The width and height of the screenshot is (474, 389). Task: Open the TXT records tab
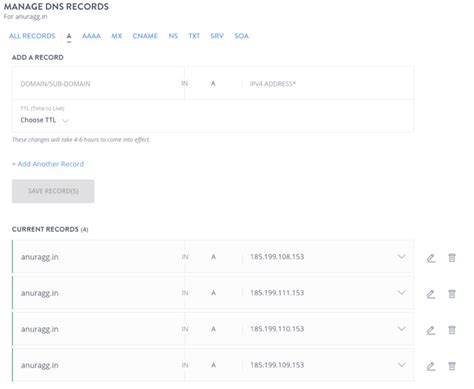pyautogui.click(x=194, y=36)
